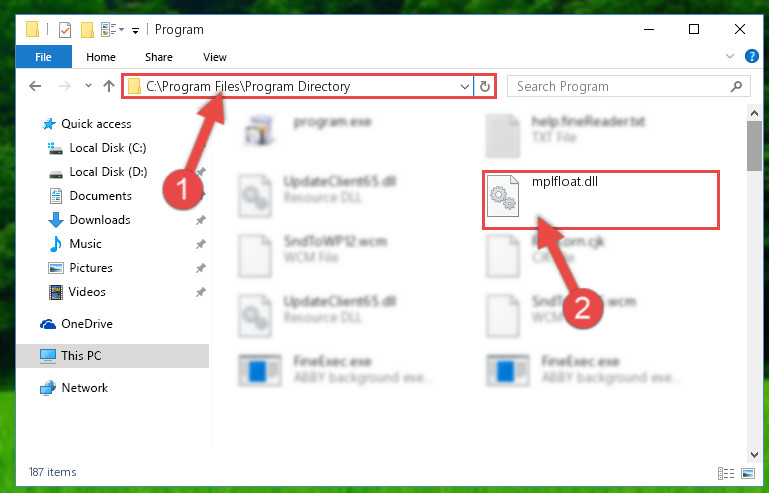769x493 pixels.
Task: Open the Help question mark icon
Action: tap(751, 56)
